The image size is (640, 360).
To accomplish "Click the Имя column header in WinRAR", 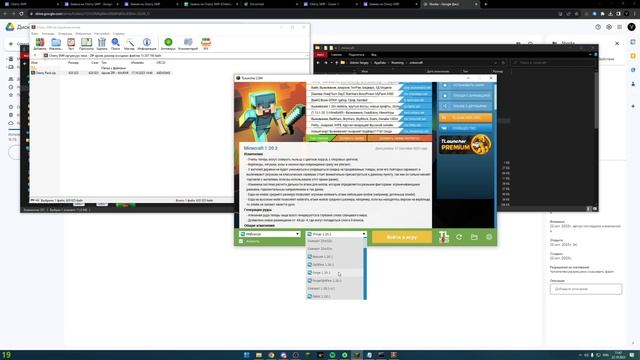I will click(35, 63).
